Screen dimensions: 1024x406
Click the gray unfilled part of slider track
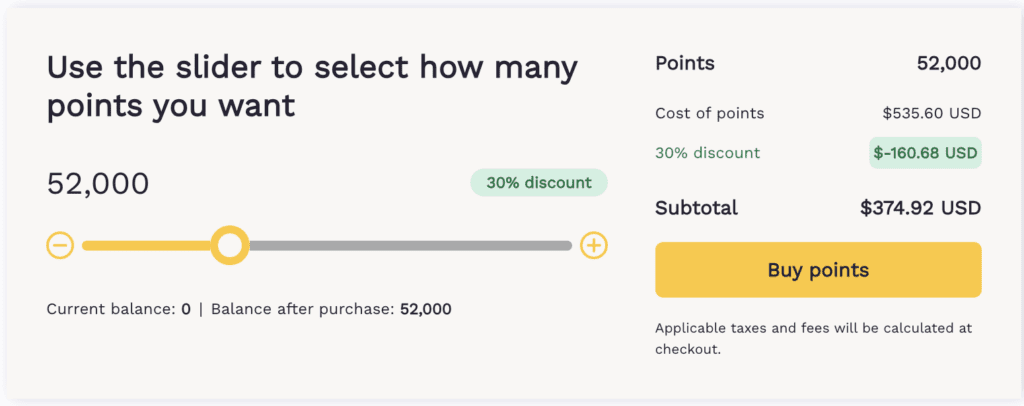(x=410, y=245)
